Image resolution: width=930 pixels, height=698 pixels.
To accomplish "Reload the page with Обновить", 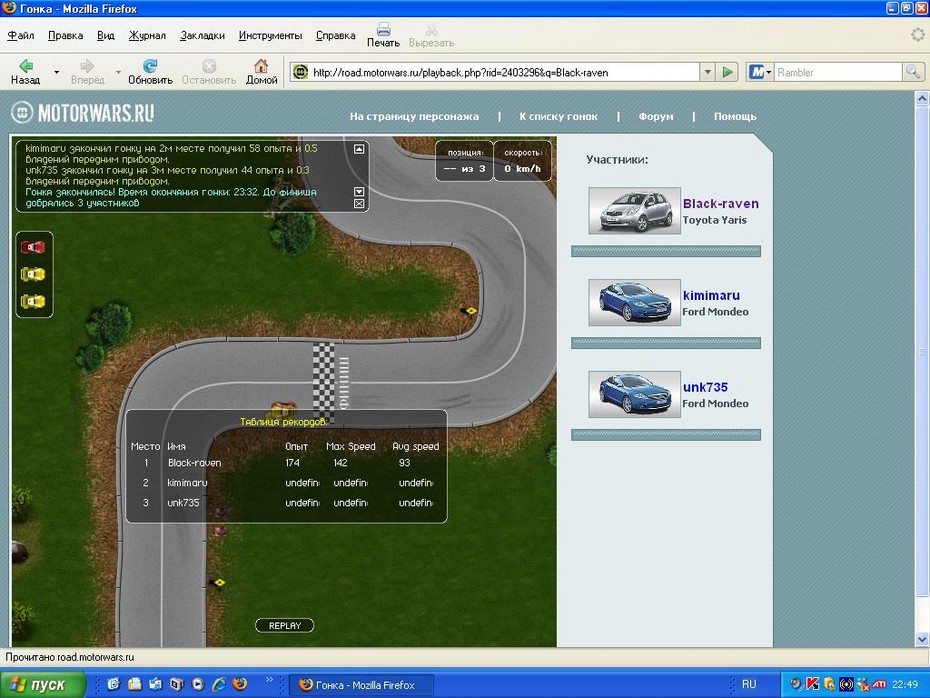I will pos(150,72).
